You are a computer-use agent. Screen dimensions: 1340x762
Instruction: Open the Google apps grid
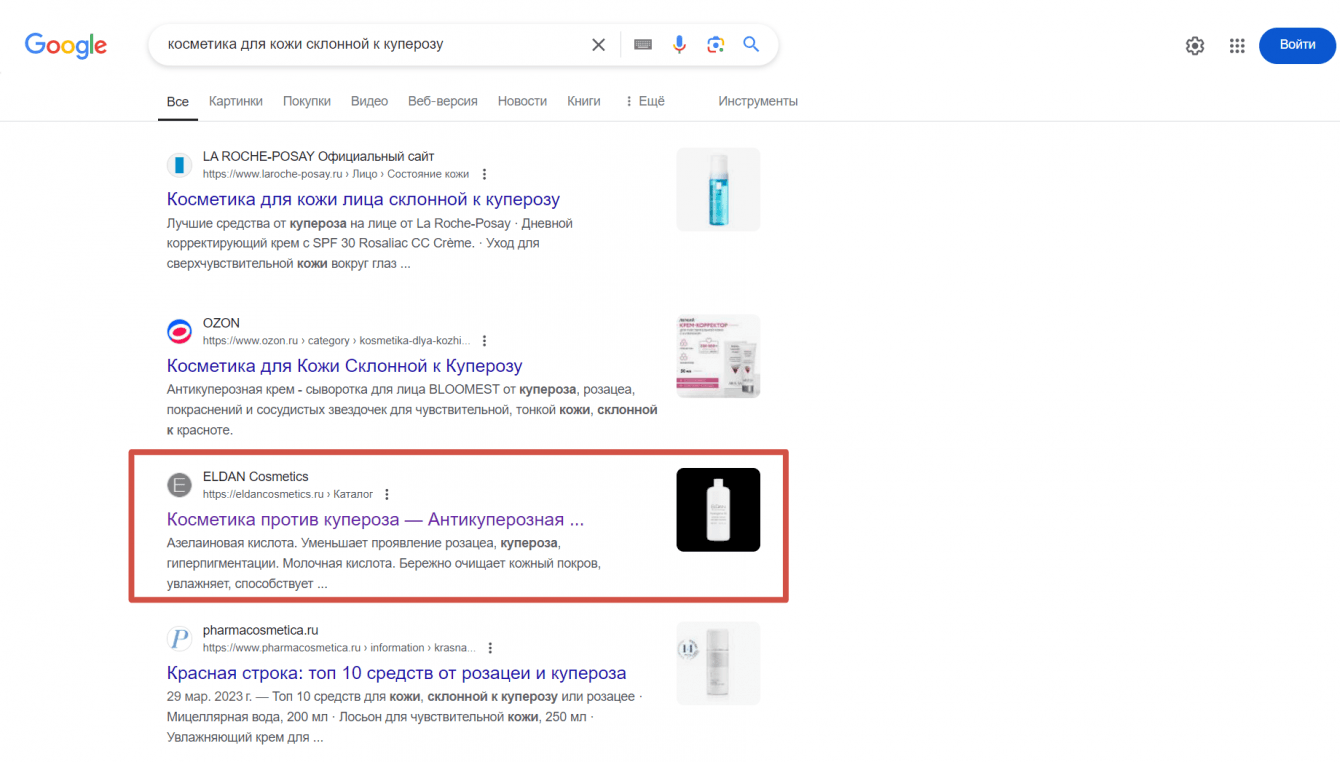[x=1237, y=45]
